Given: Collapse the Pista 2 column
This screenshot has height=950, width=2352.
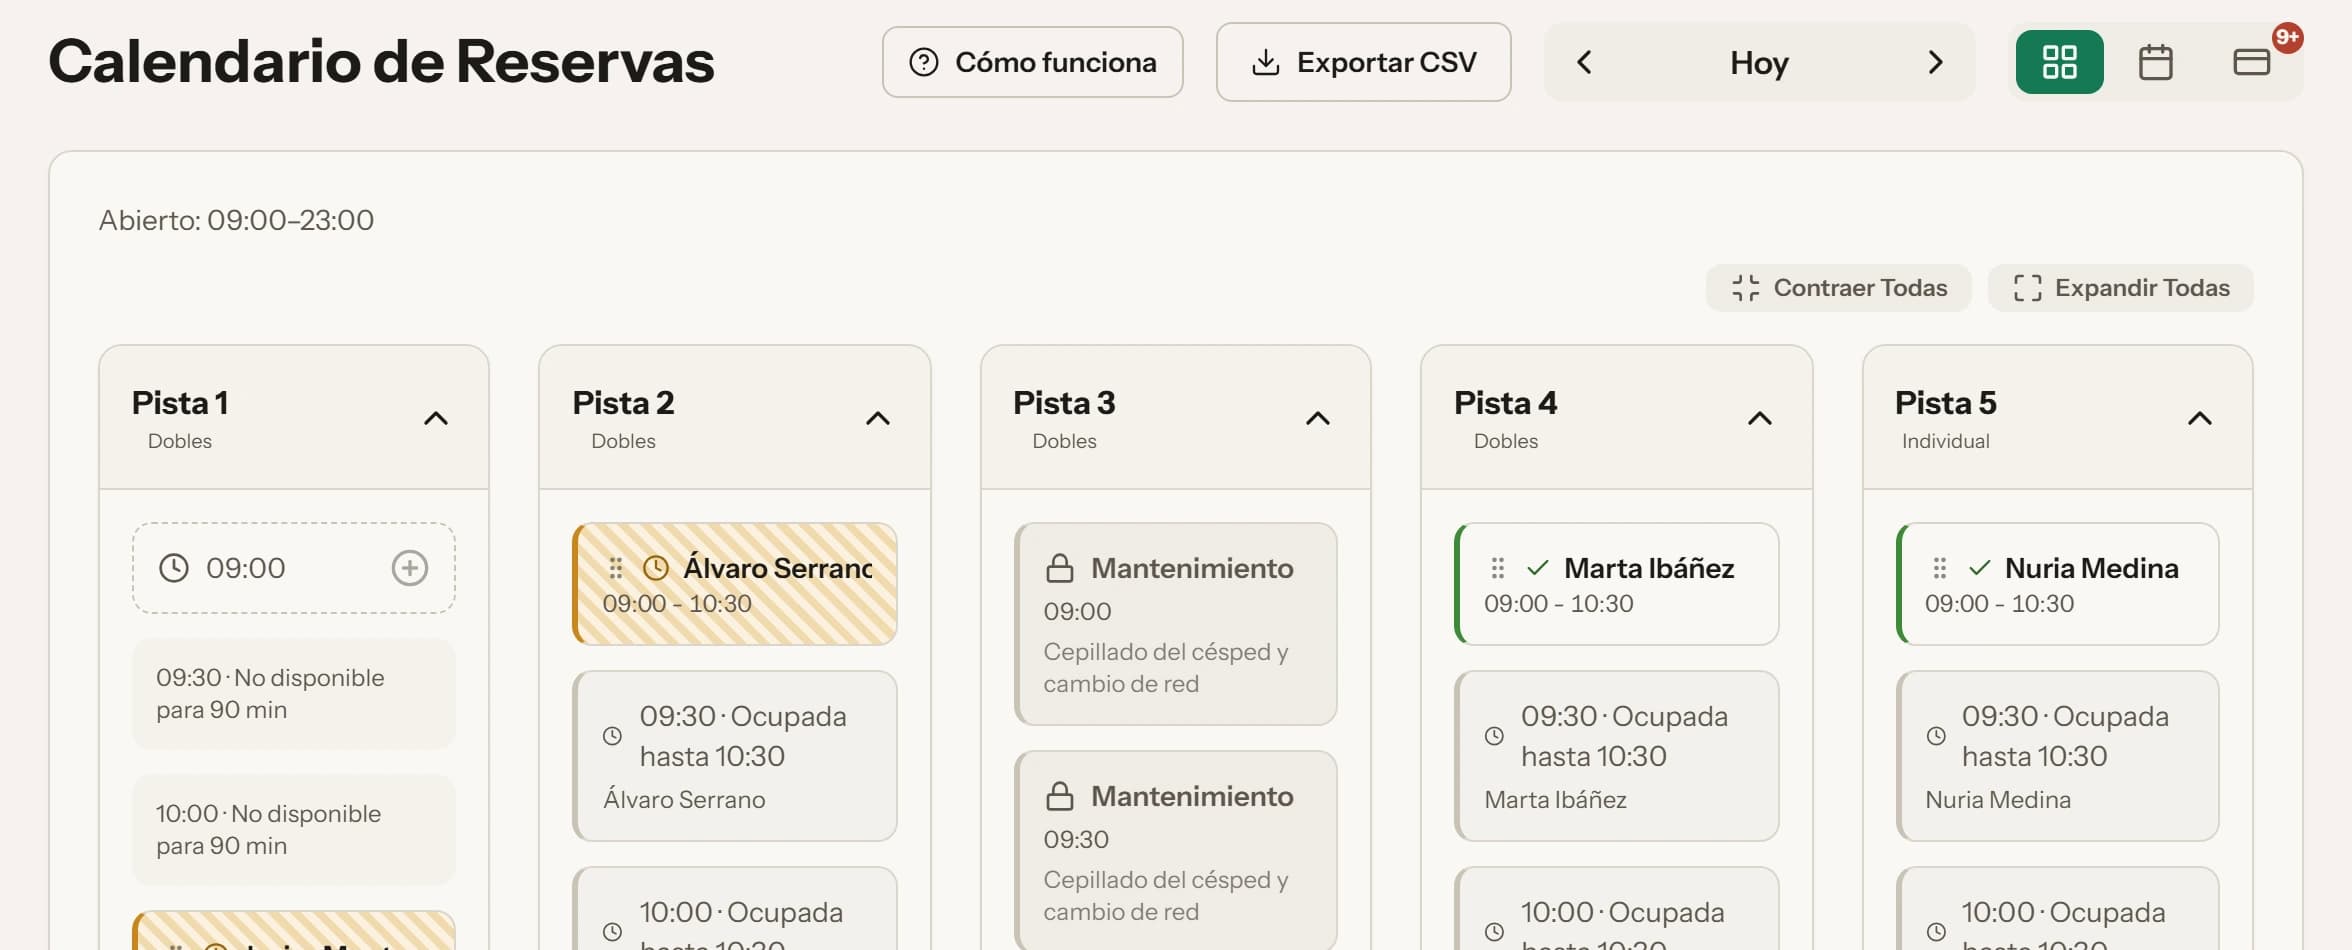Looking at the screenshot, I should pyautogui.click(x=877, y=418).
